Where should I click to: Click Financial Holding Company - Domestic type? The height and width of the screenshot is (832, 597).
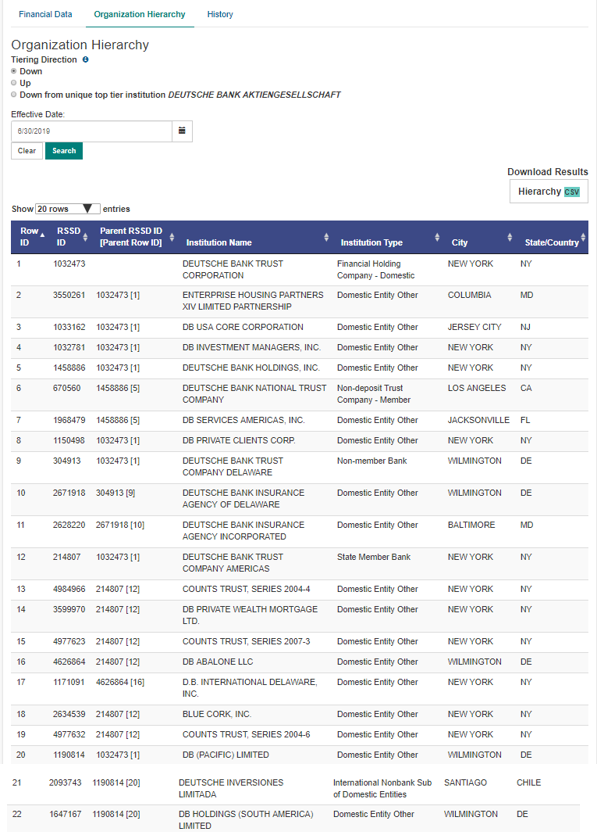376,270
